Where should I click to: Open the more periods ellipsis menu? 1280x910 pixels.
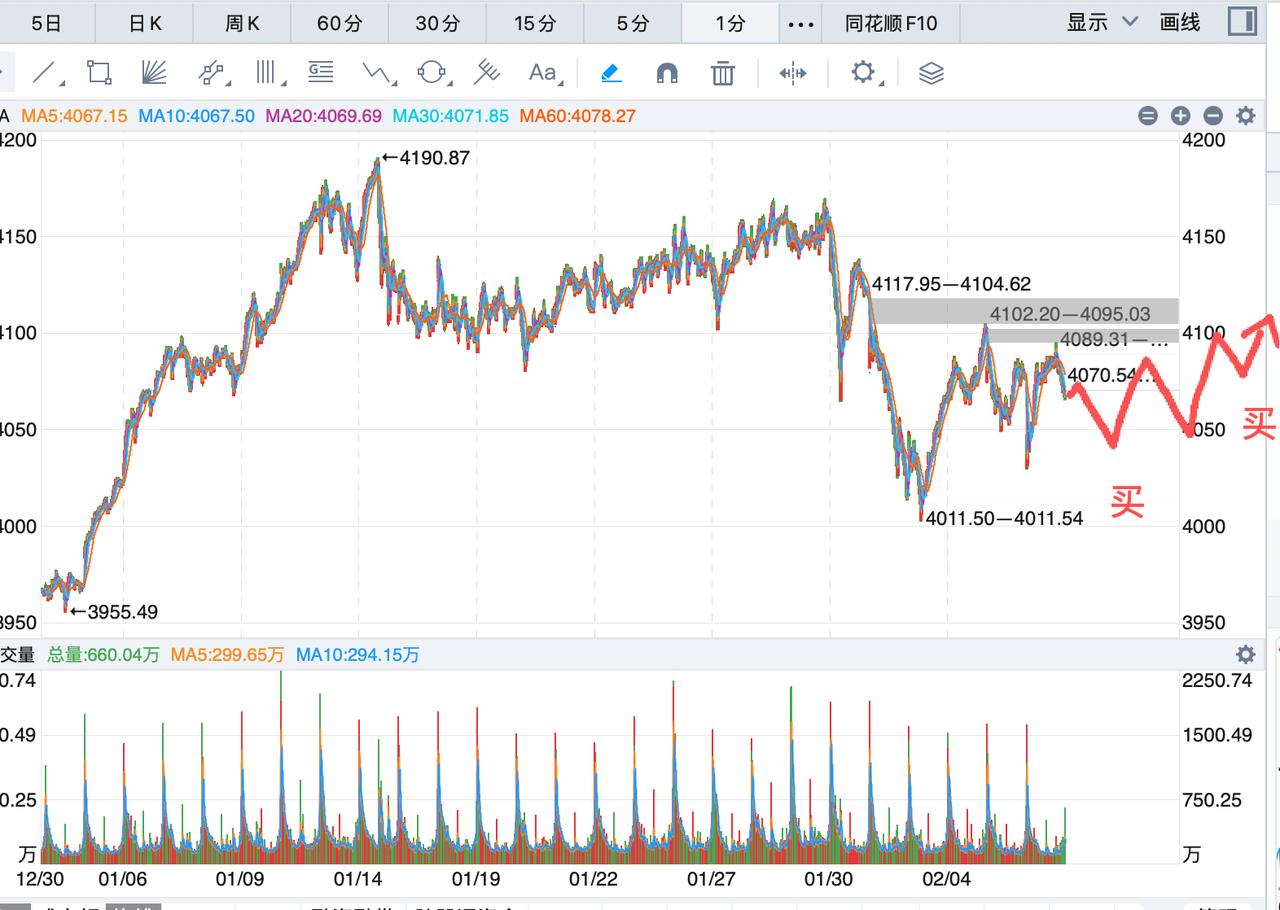[801, 23]
